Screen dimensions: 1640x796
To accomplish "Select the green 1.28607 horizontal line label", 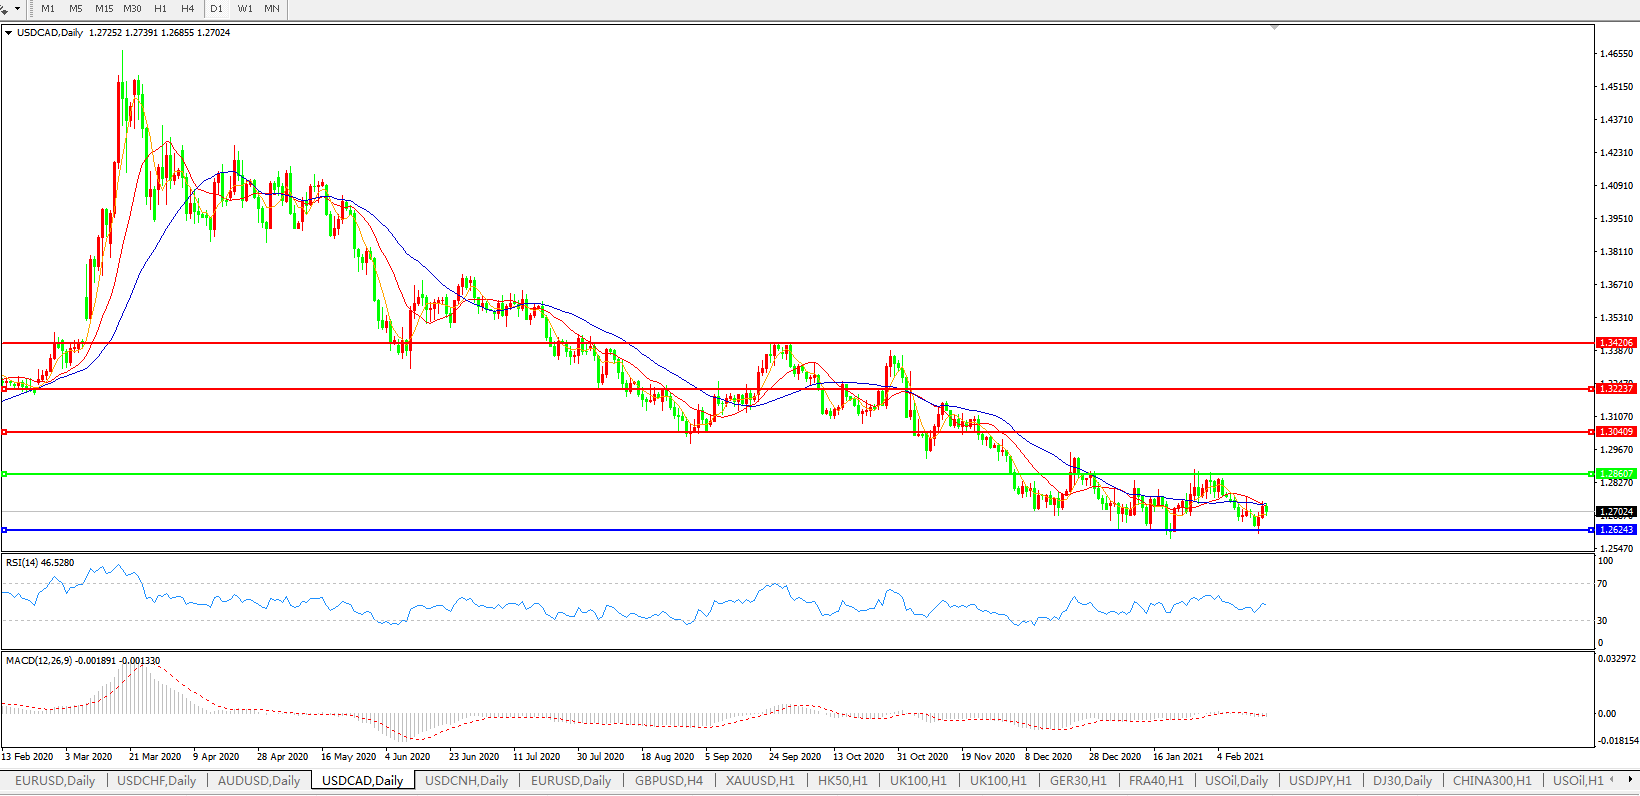I will (x=1616, y=474).
